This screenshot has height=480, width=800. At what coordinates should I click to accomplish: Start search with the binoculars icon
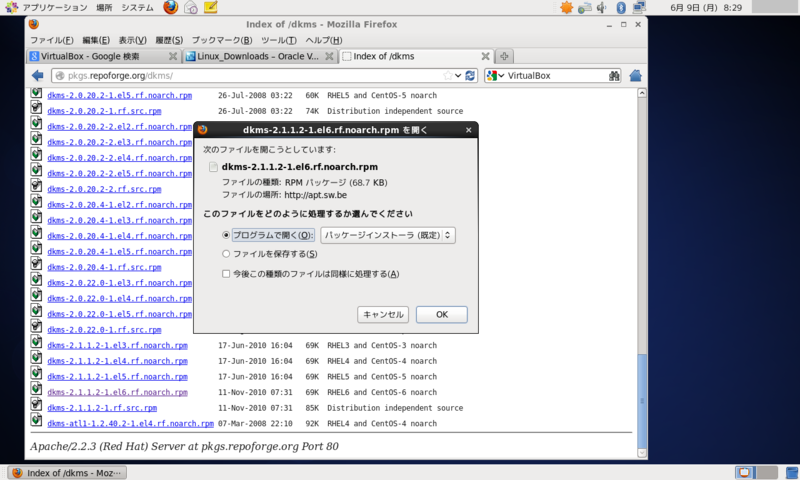click(x=614, y=75)
